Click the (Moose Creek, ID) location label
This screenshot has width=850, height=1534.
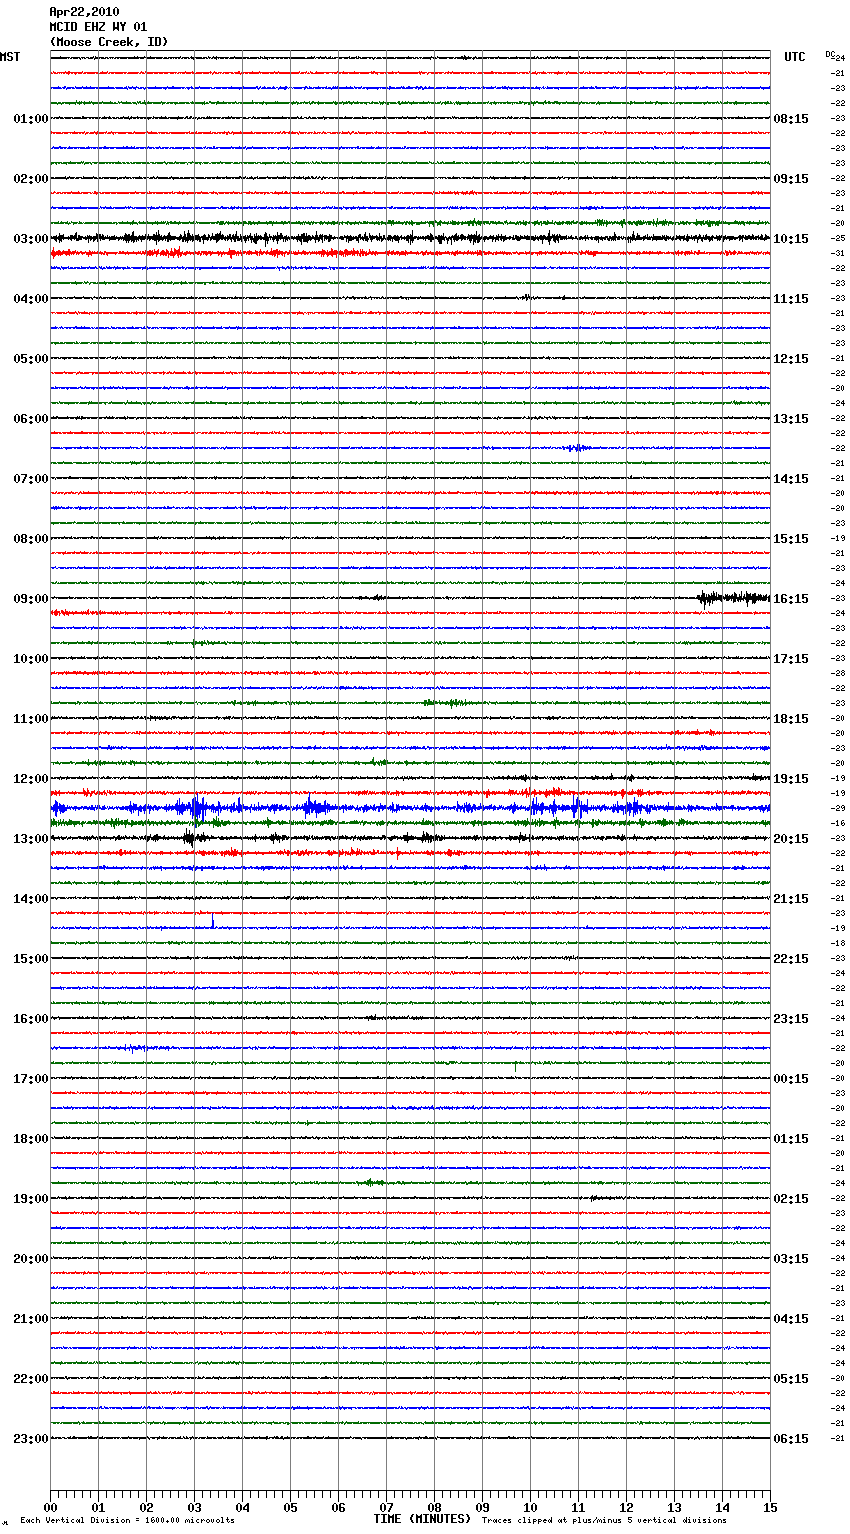[109, 42]
